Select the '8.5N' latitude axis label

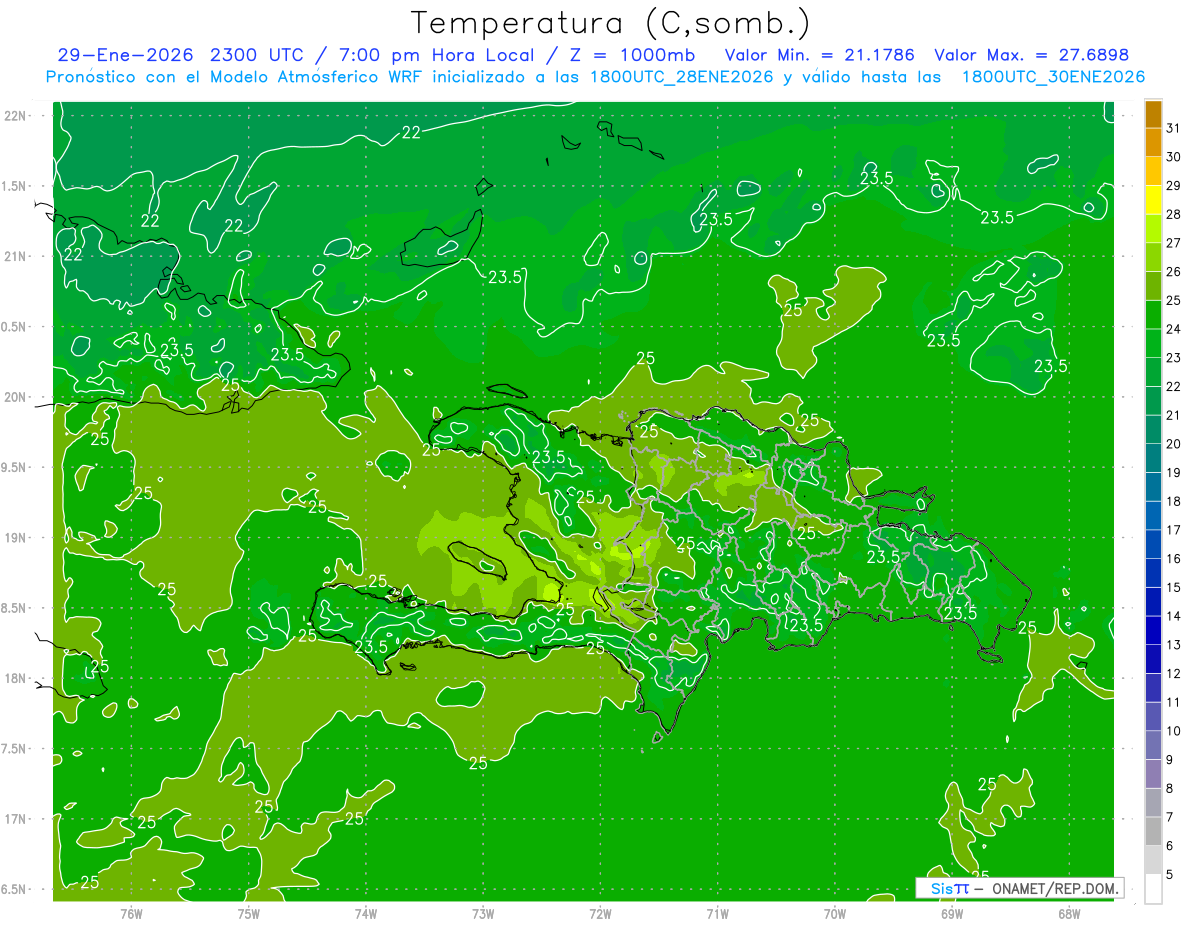point(14,608)
